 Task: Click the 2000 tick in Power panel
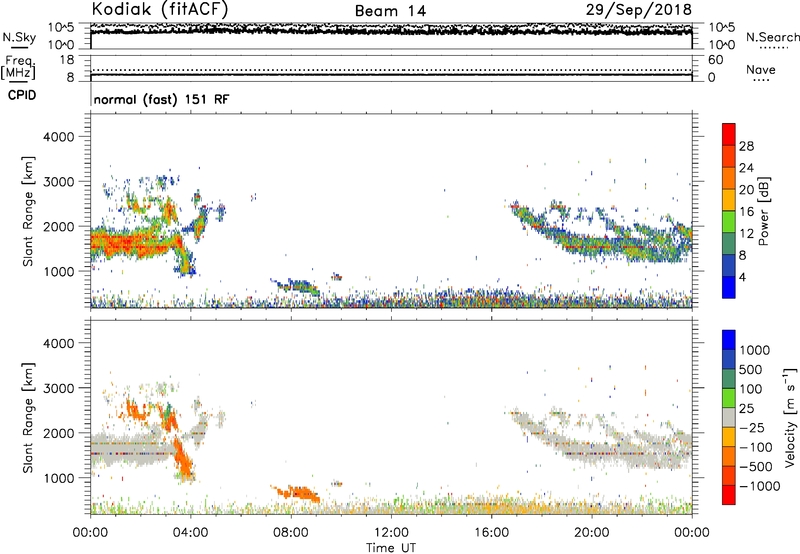coord(58,227)
